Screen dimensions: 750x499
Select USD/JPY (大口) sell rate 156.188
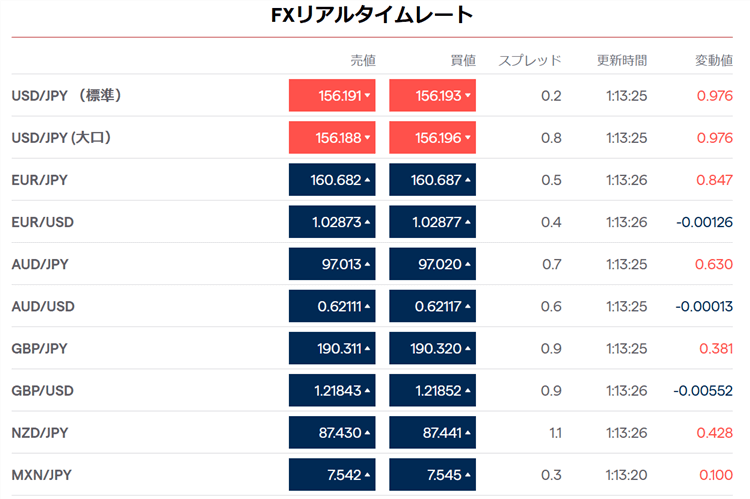(332, 138)
